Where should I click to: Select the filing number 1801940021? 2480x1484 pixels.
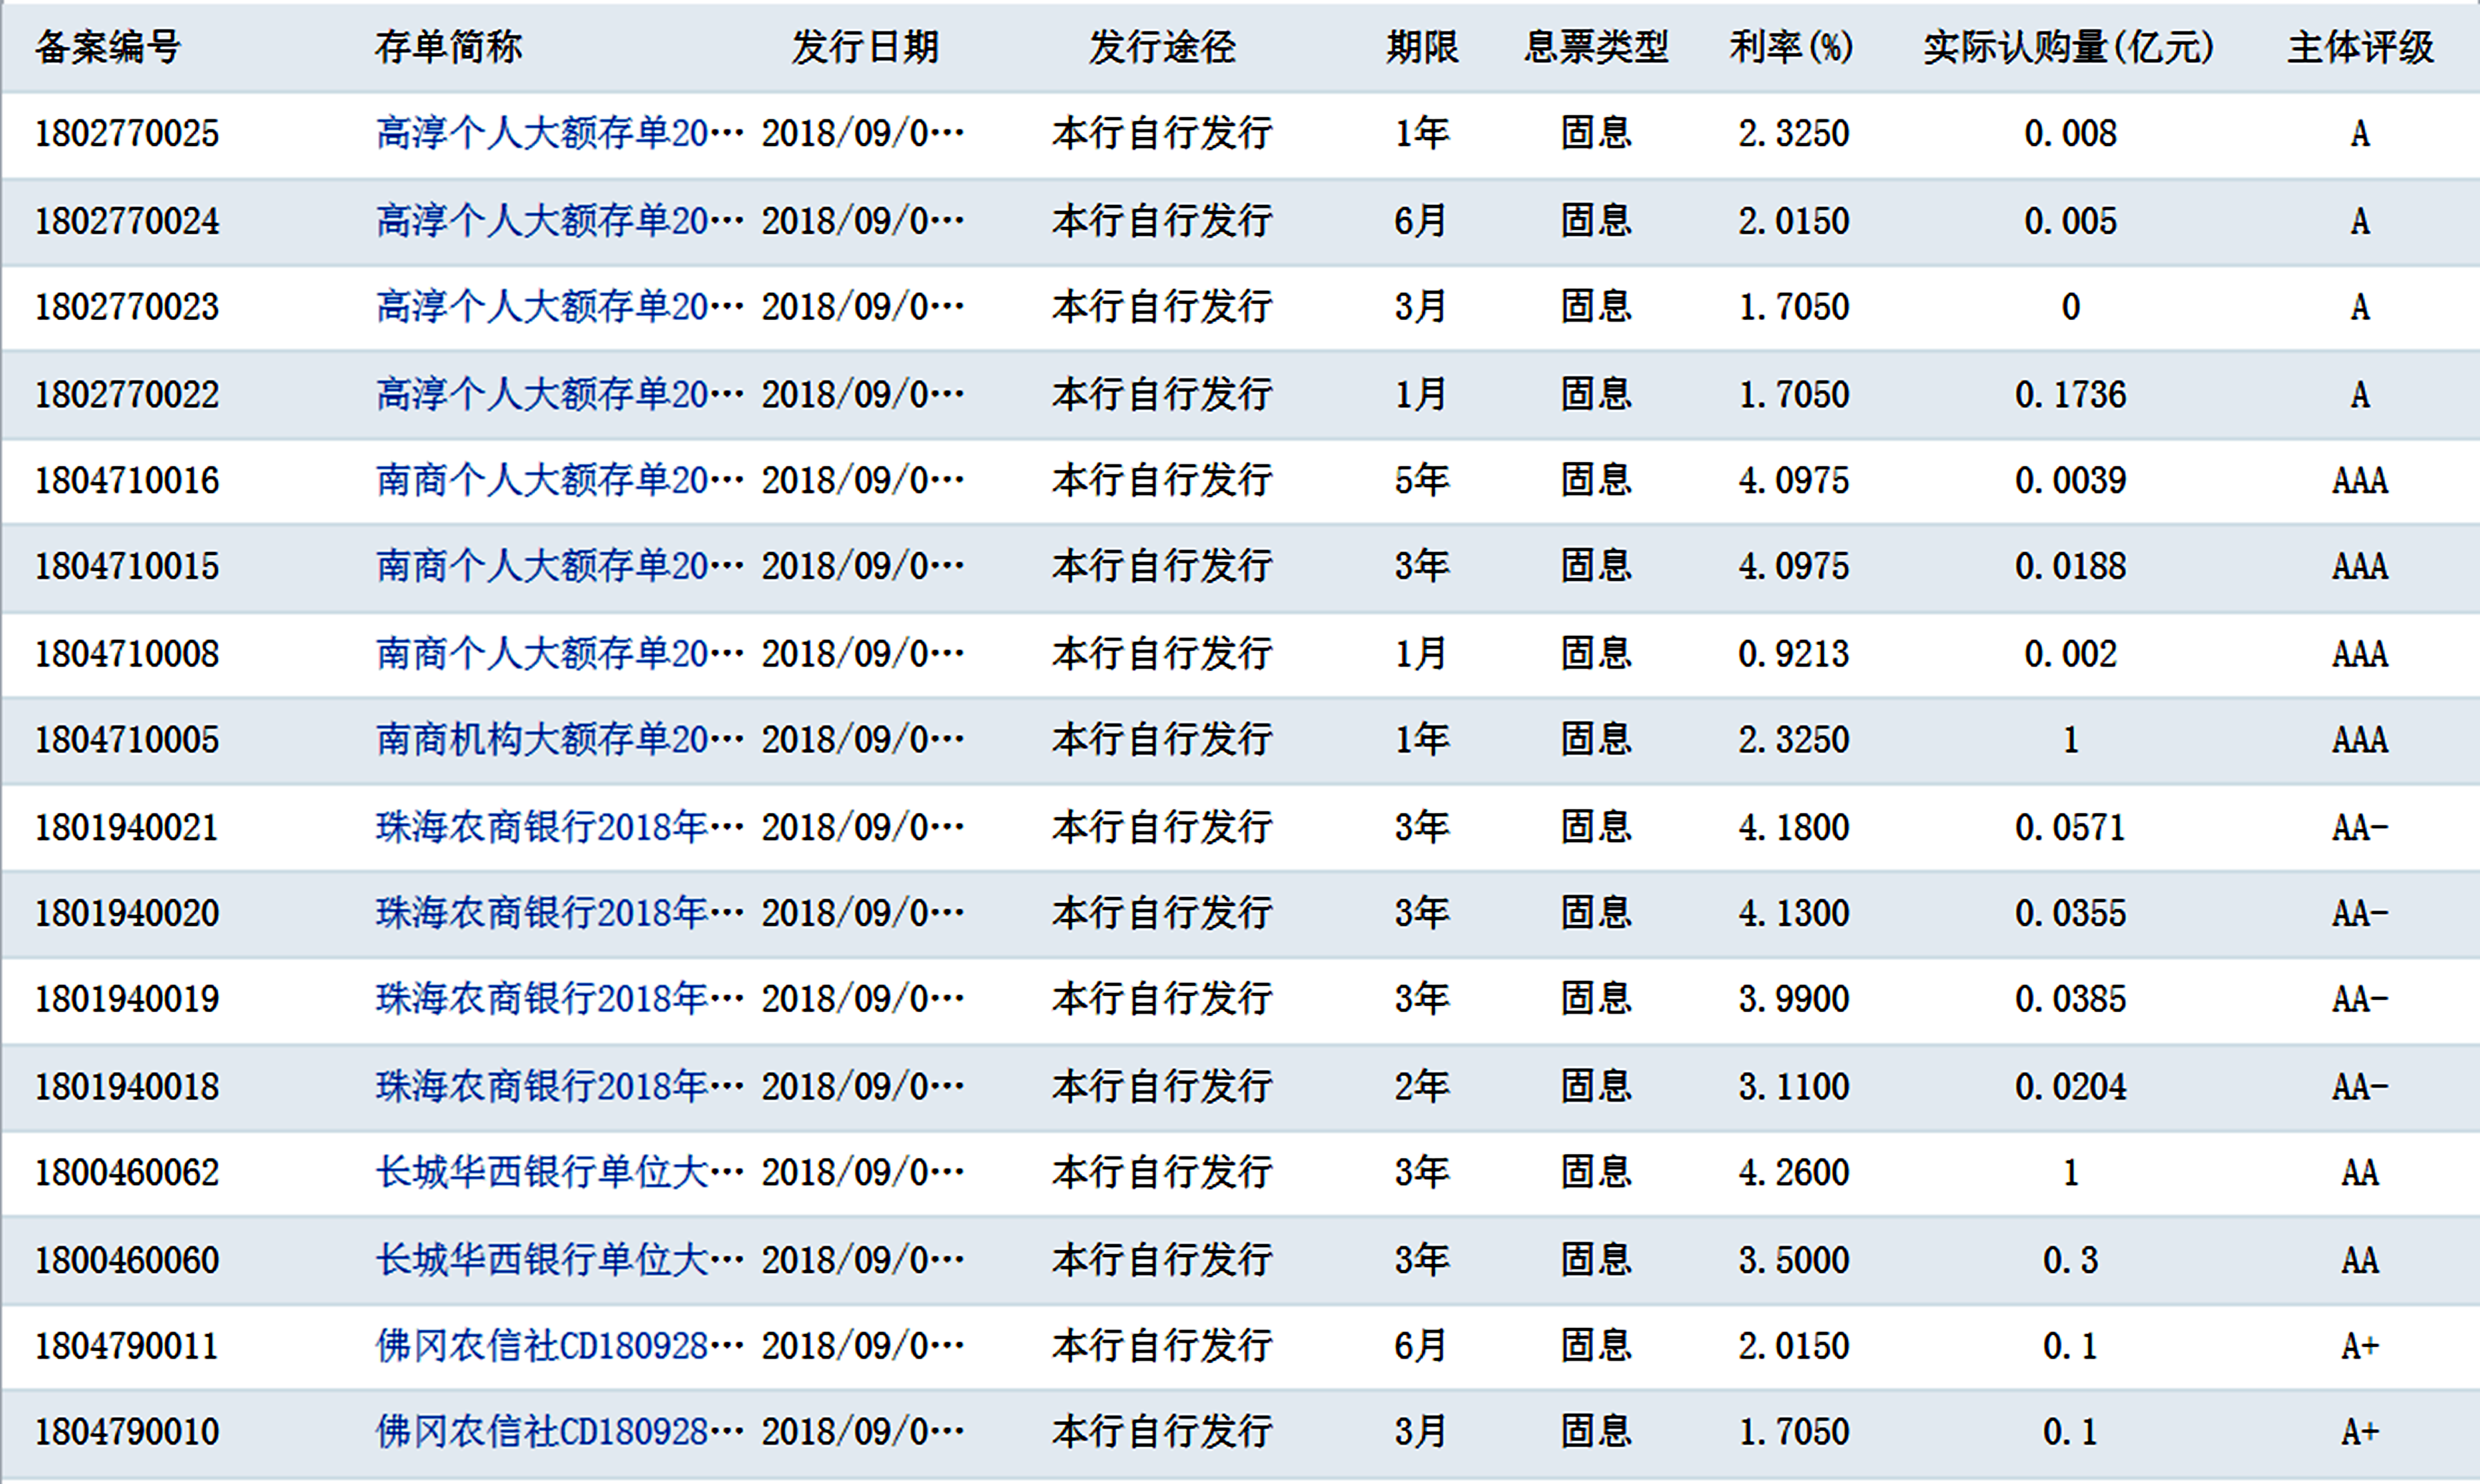coord(127,827)
